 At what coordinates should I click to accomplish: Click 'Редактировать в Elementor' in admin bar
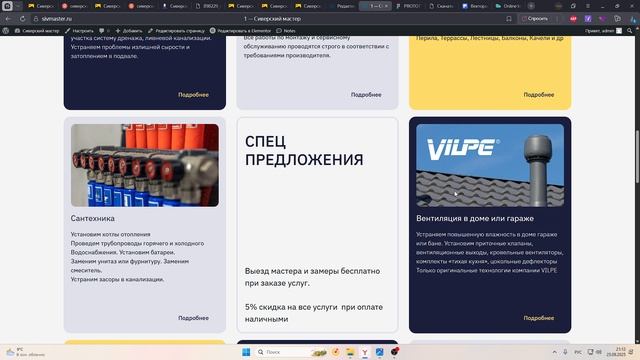click(240, 31)
